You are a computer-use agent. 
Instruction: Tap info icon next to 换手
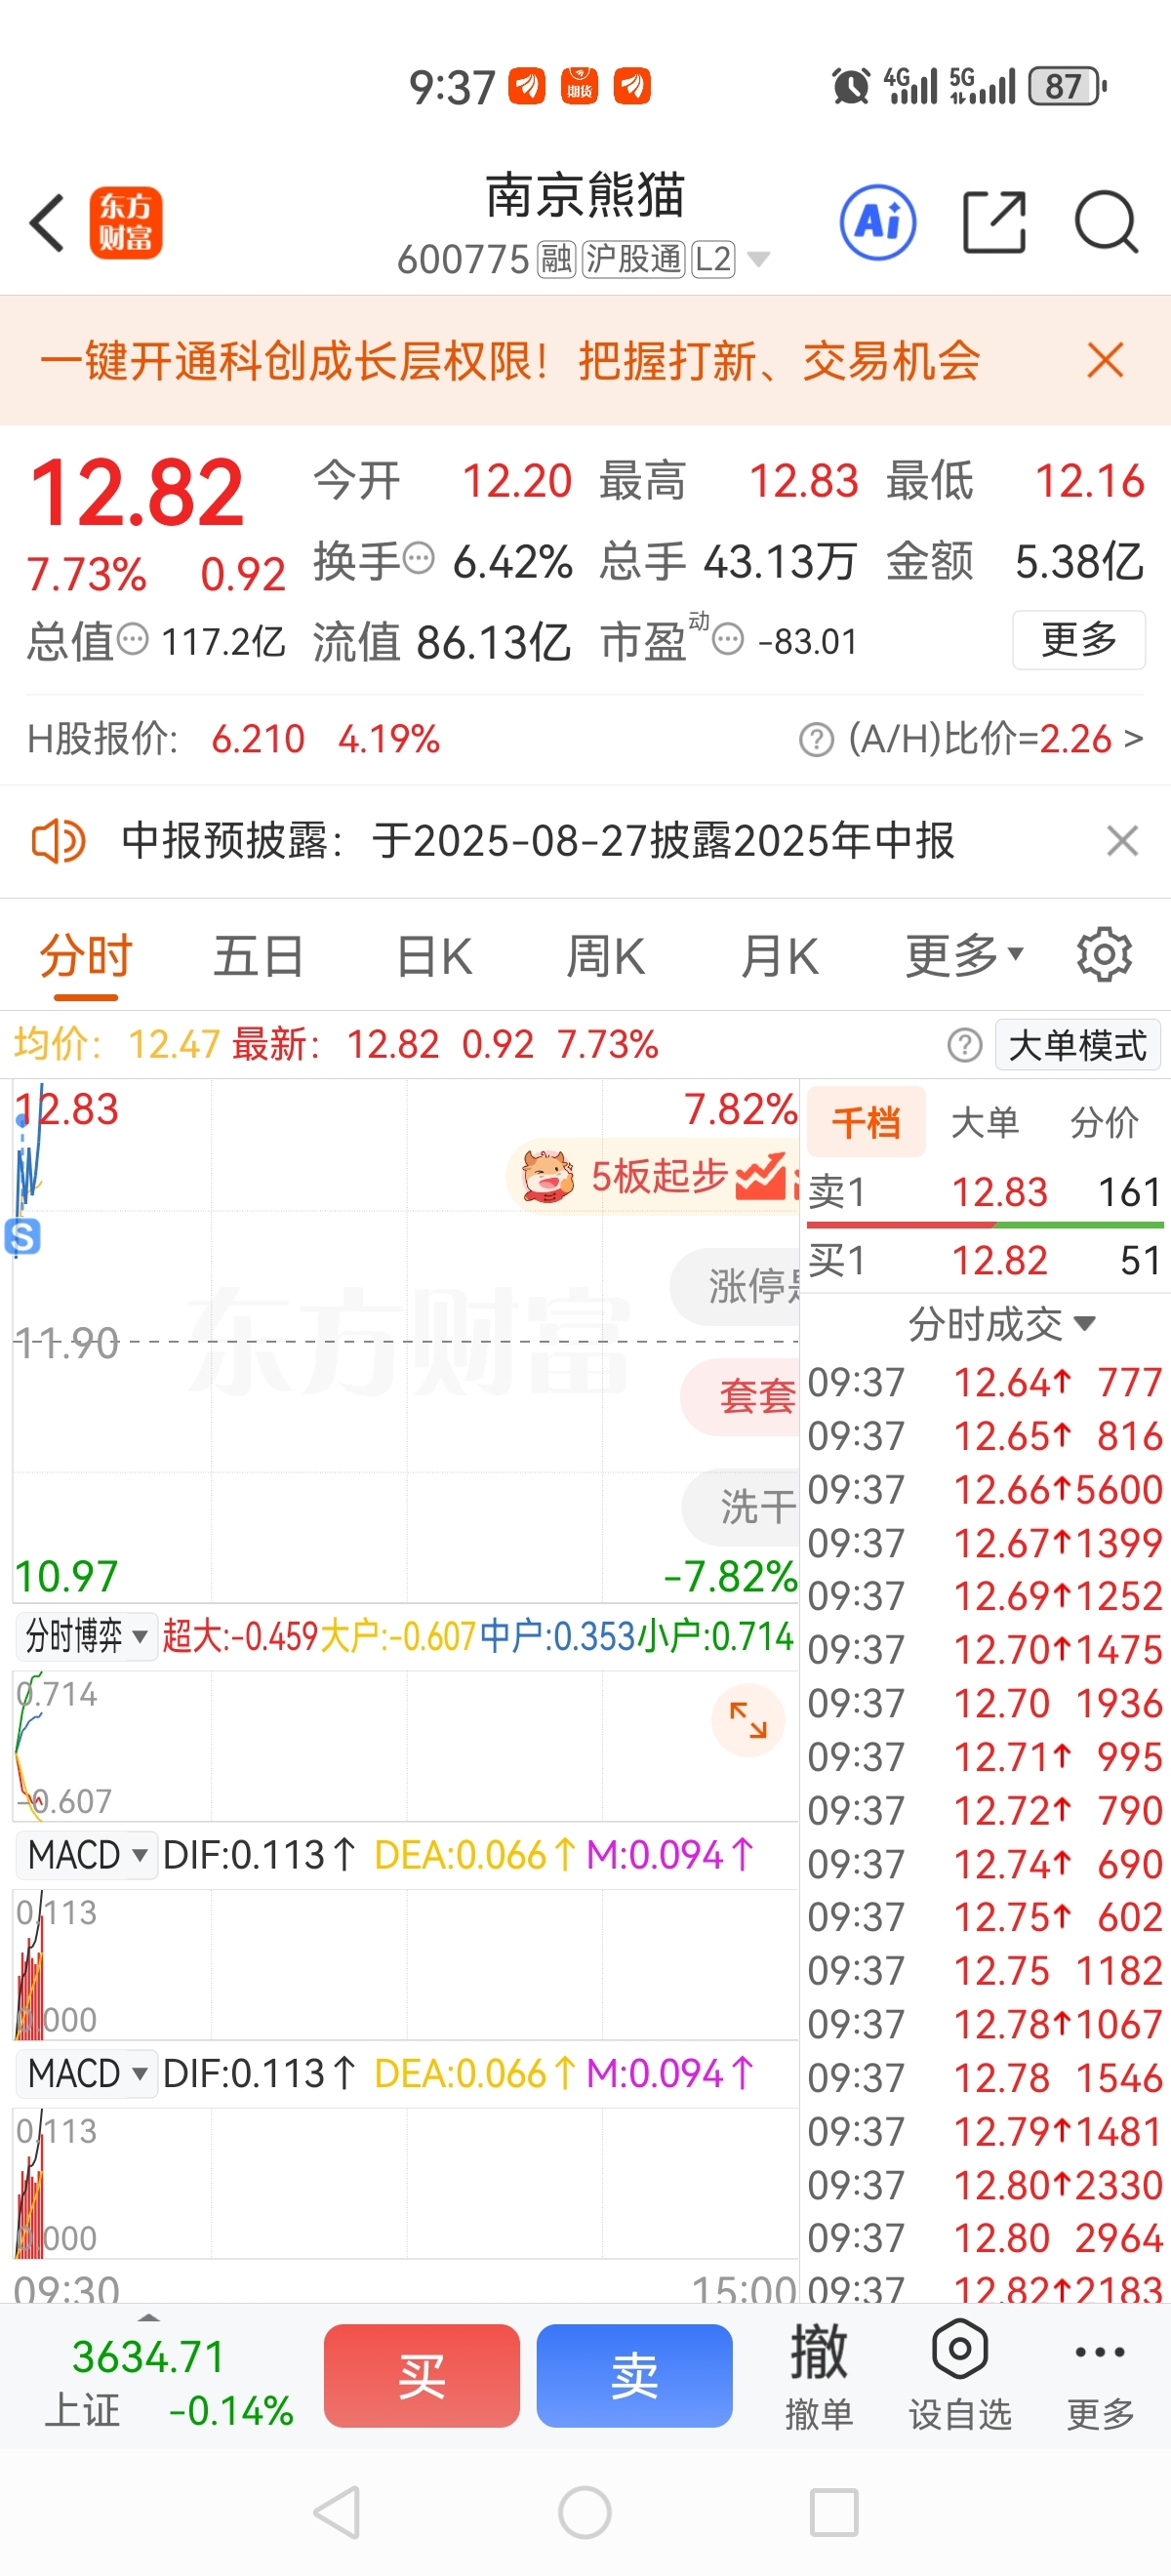click(418, 558)
